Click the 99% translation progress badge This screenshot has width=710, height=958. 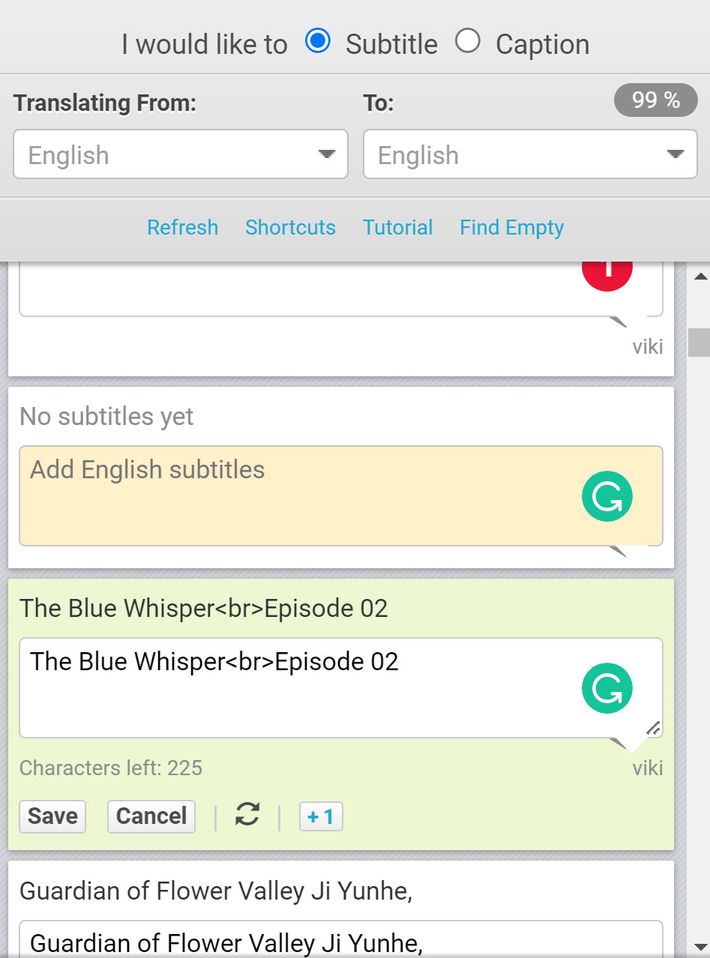point(655,100)
